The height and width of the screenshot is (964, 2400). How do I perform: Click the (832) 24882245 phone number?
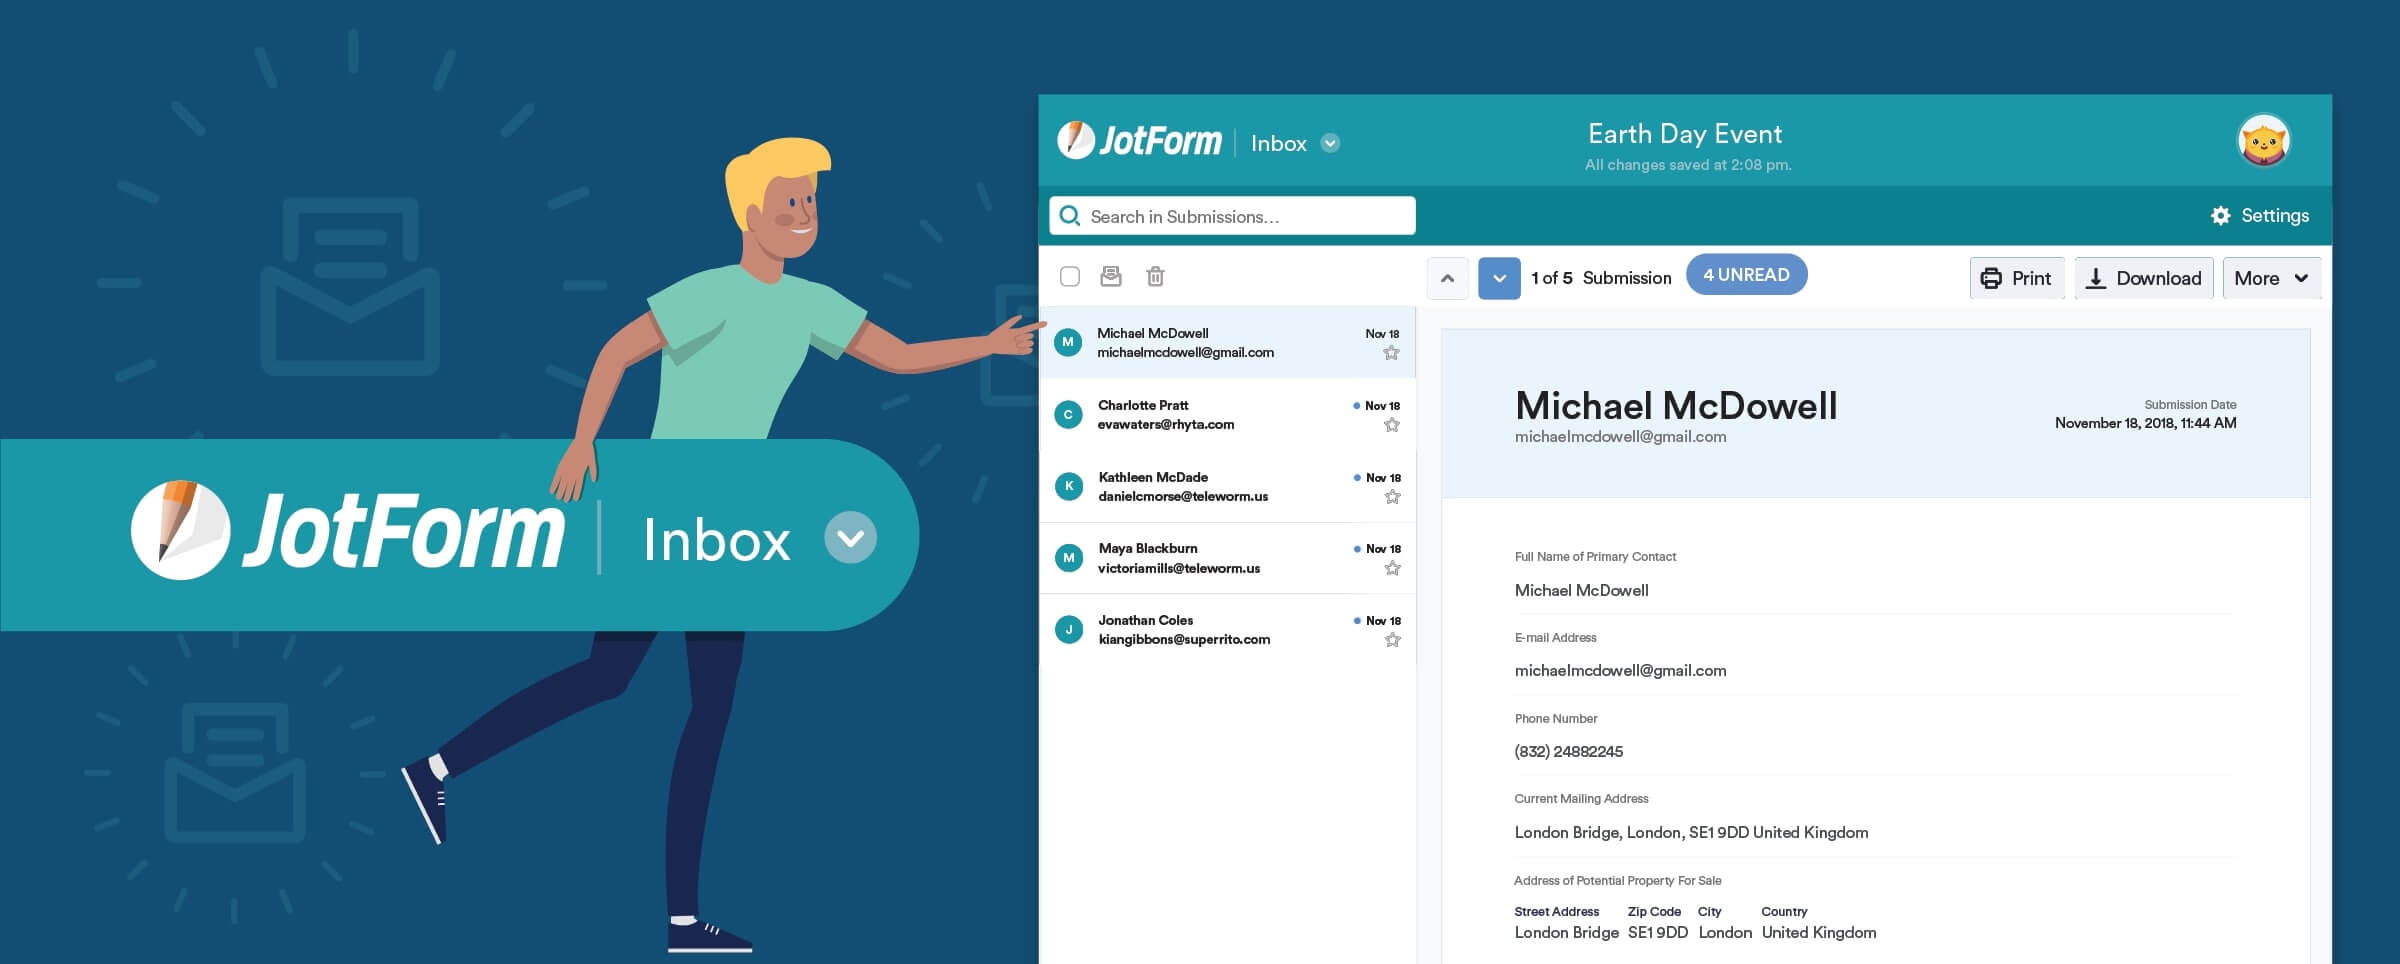coord(1568,752)
